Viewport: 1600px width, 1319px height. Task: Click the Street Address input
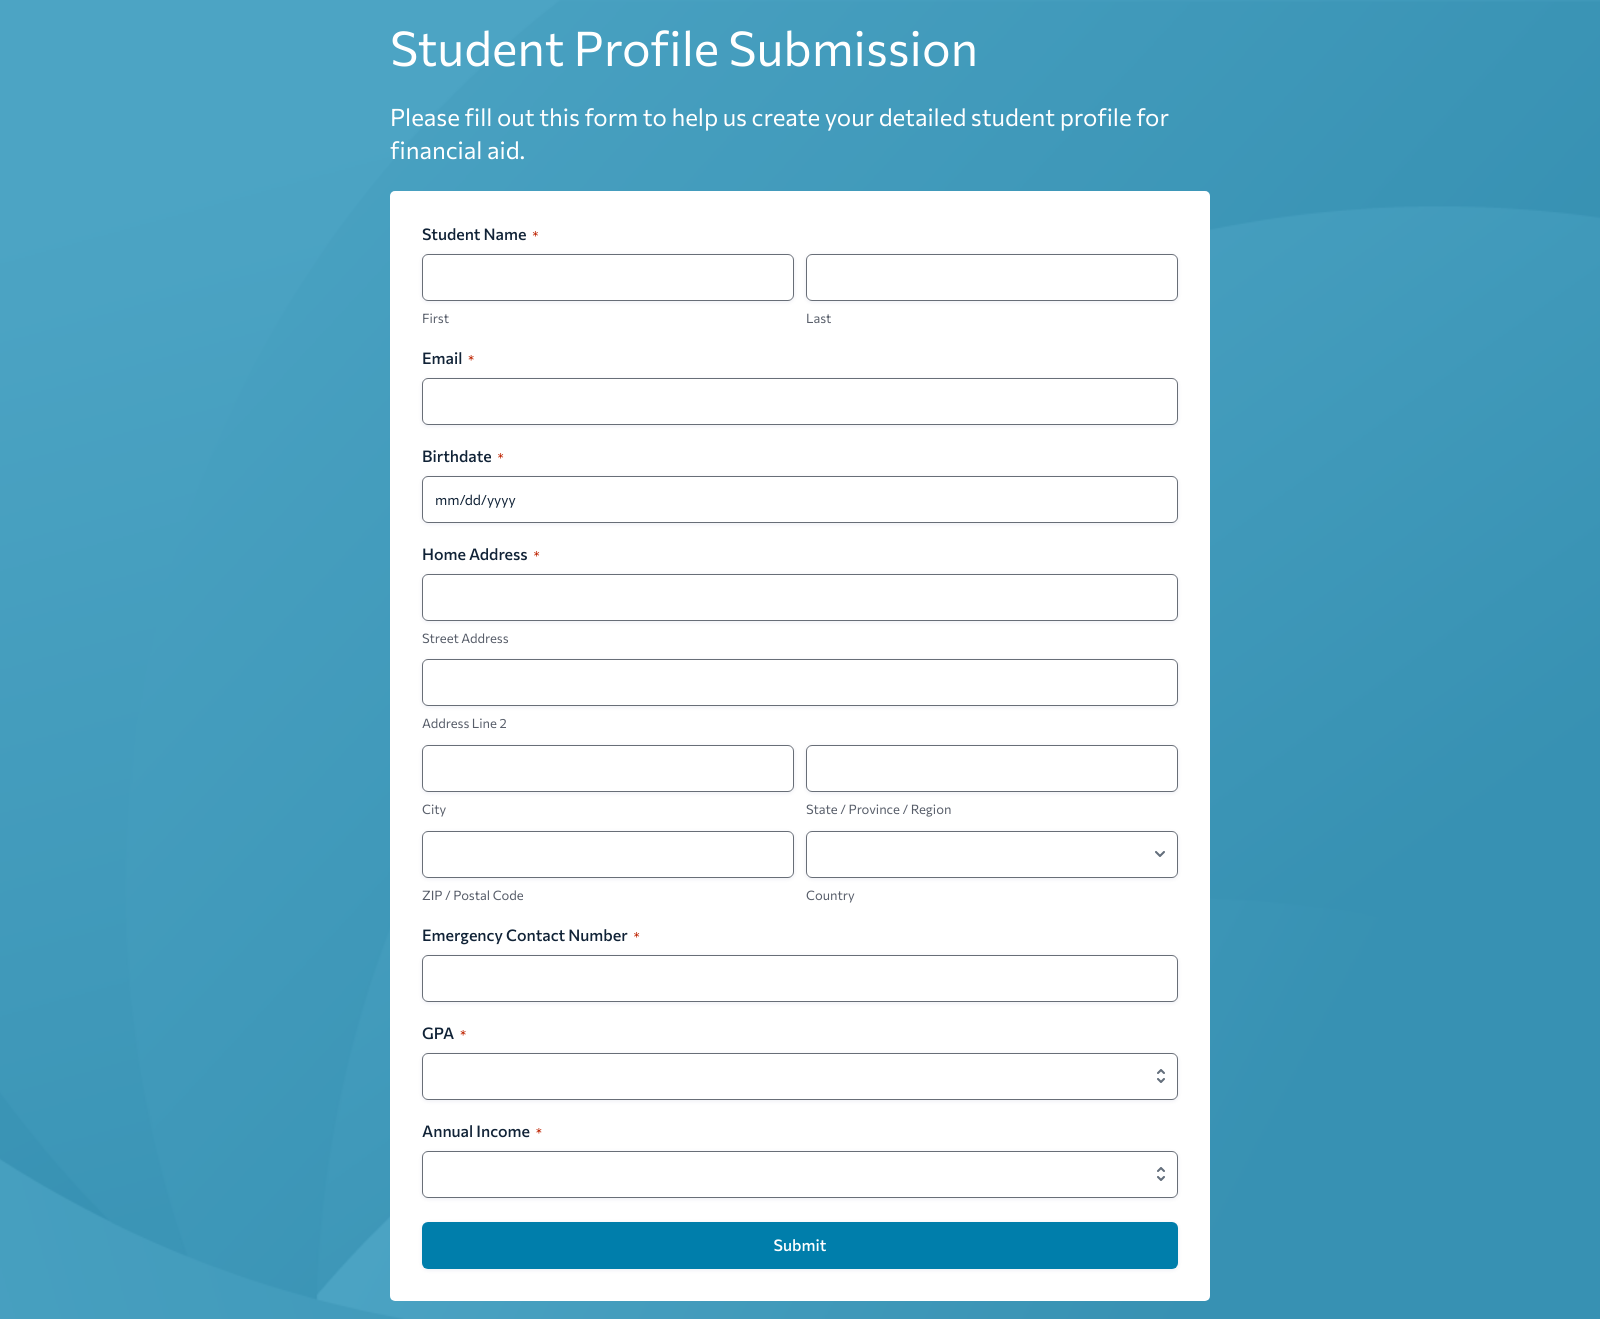(799, 597)
